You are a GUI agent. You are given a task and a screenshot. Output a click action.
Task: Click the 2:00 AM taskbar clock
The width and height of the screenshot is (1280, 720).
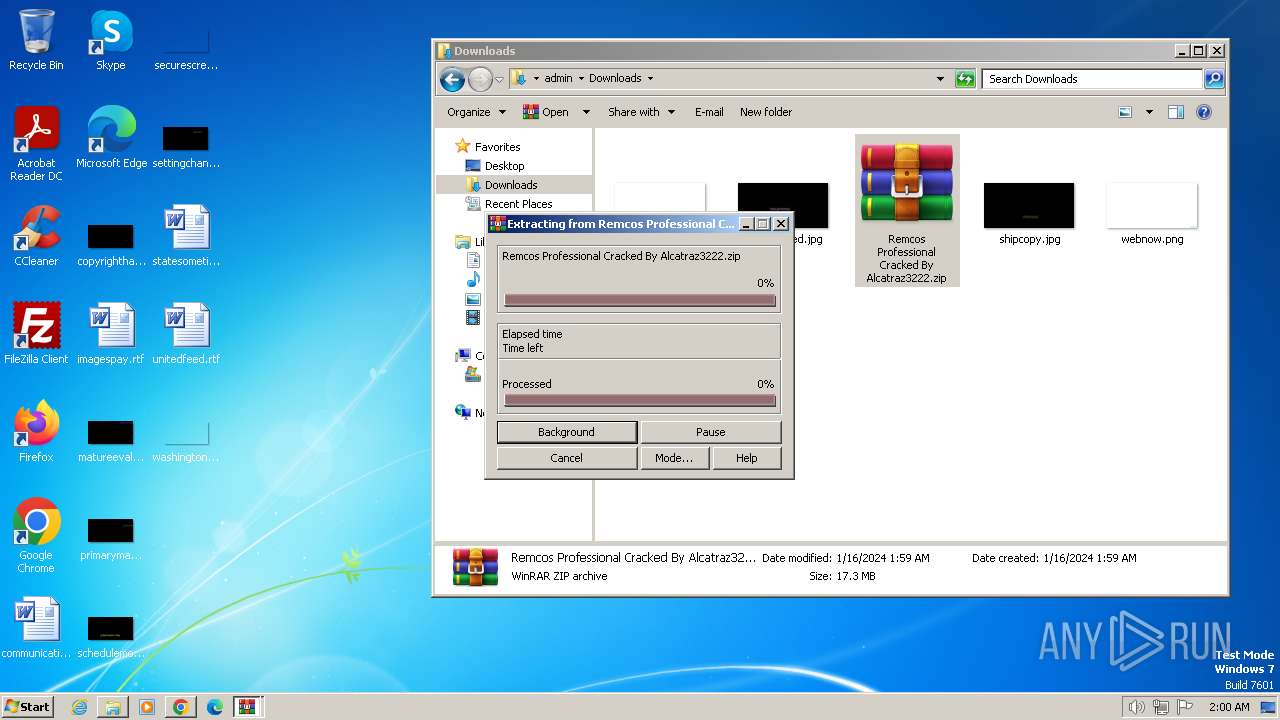[1229, 707]
